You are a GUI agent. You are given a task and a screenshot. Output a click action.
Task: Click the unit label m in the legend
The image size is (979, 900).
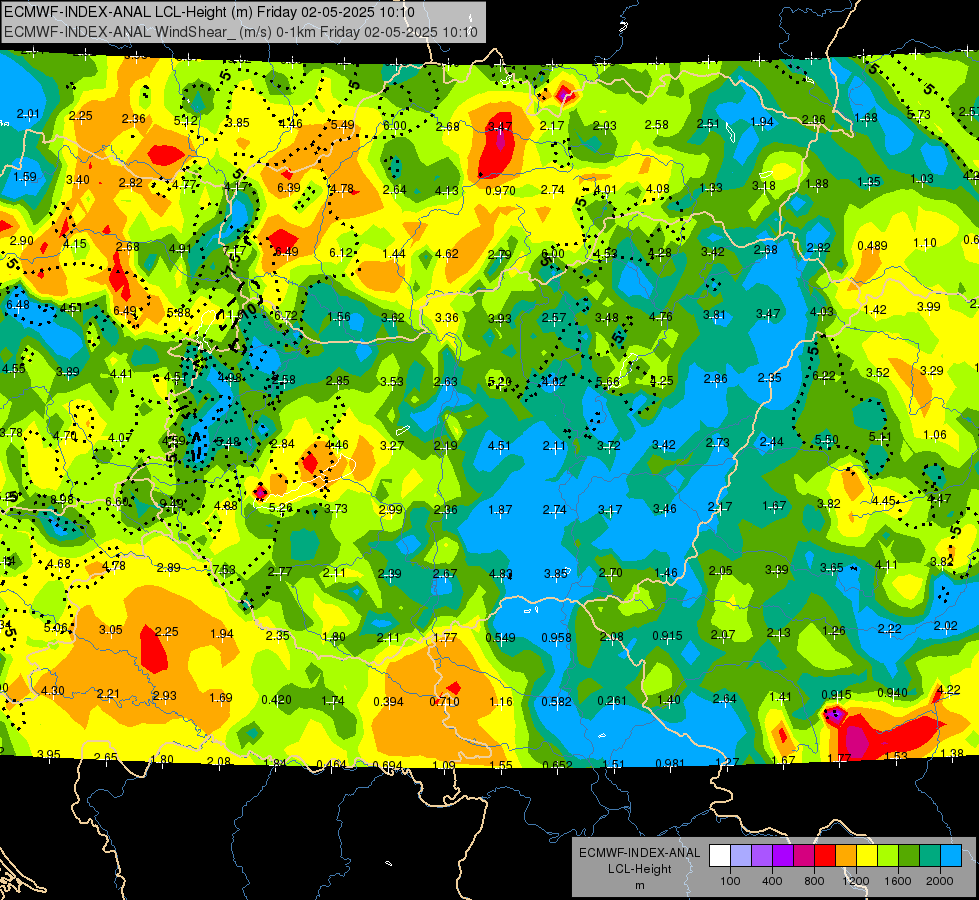639,885
